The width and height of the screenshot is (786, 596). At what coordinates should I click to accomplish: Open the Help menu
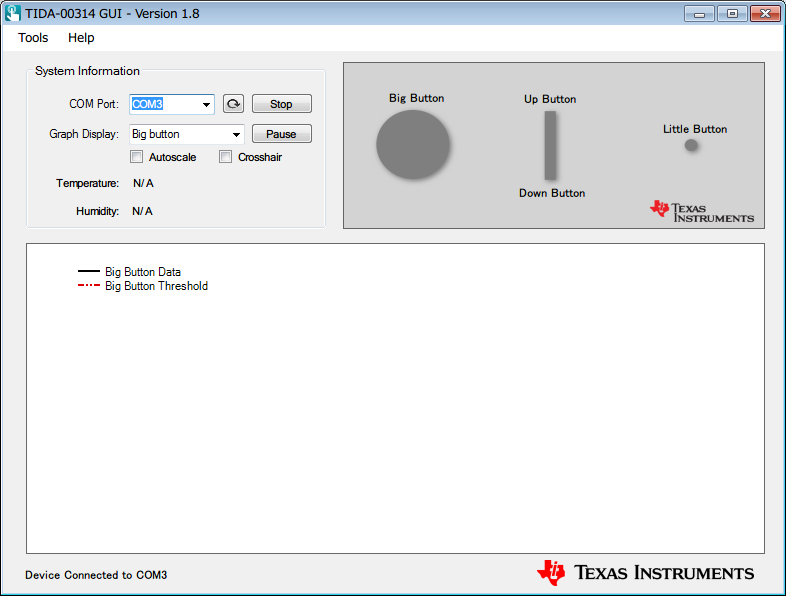pyautogui.click(x=81, y=38)
